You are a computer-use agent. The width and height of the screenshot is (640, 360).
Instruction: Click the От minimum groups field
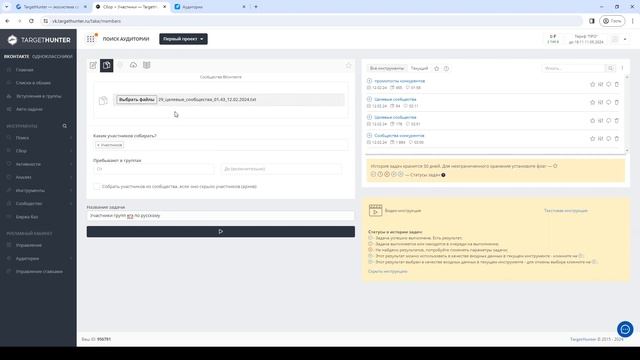(153, 169)
